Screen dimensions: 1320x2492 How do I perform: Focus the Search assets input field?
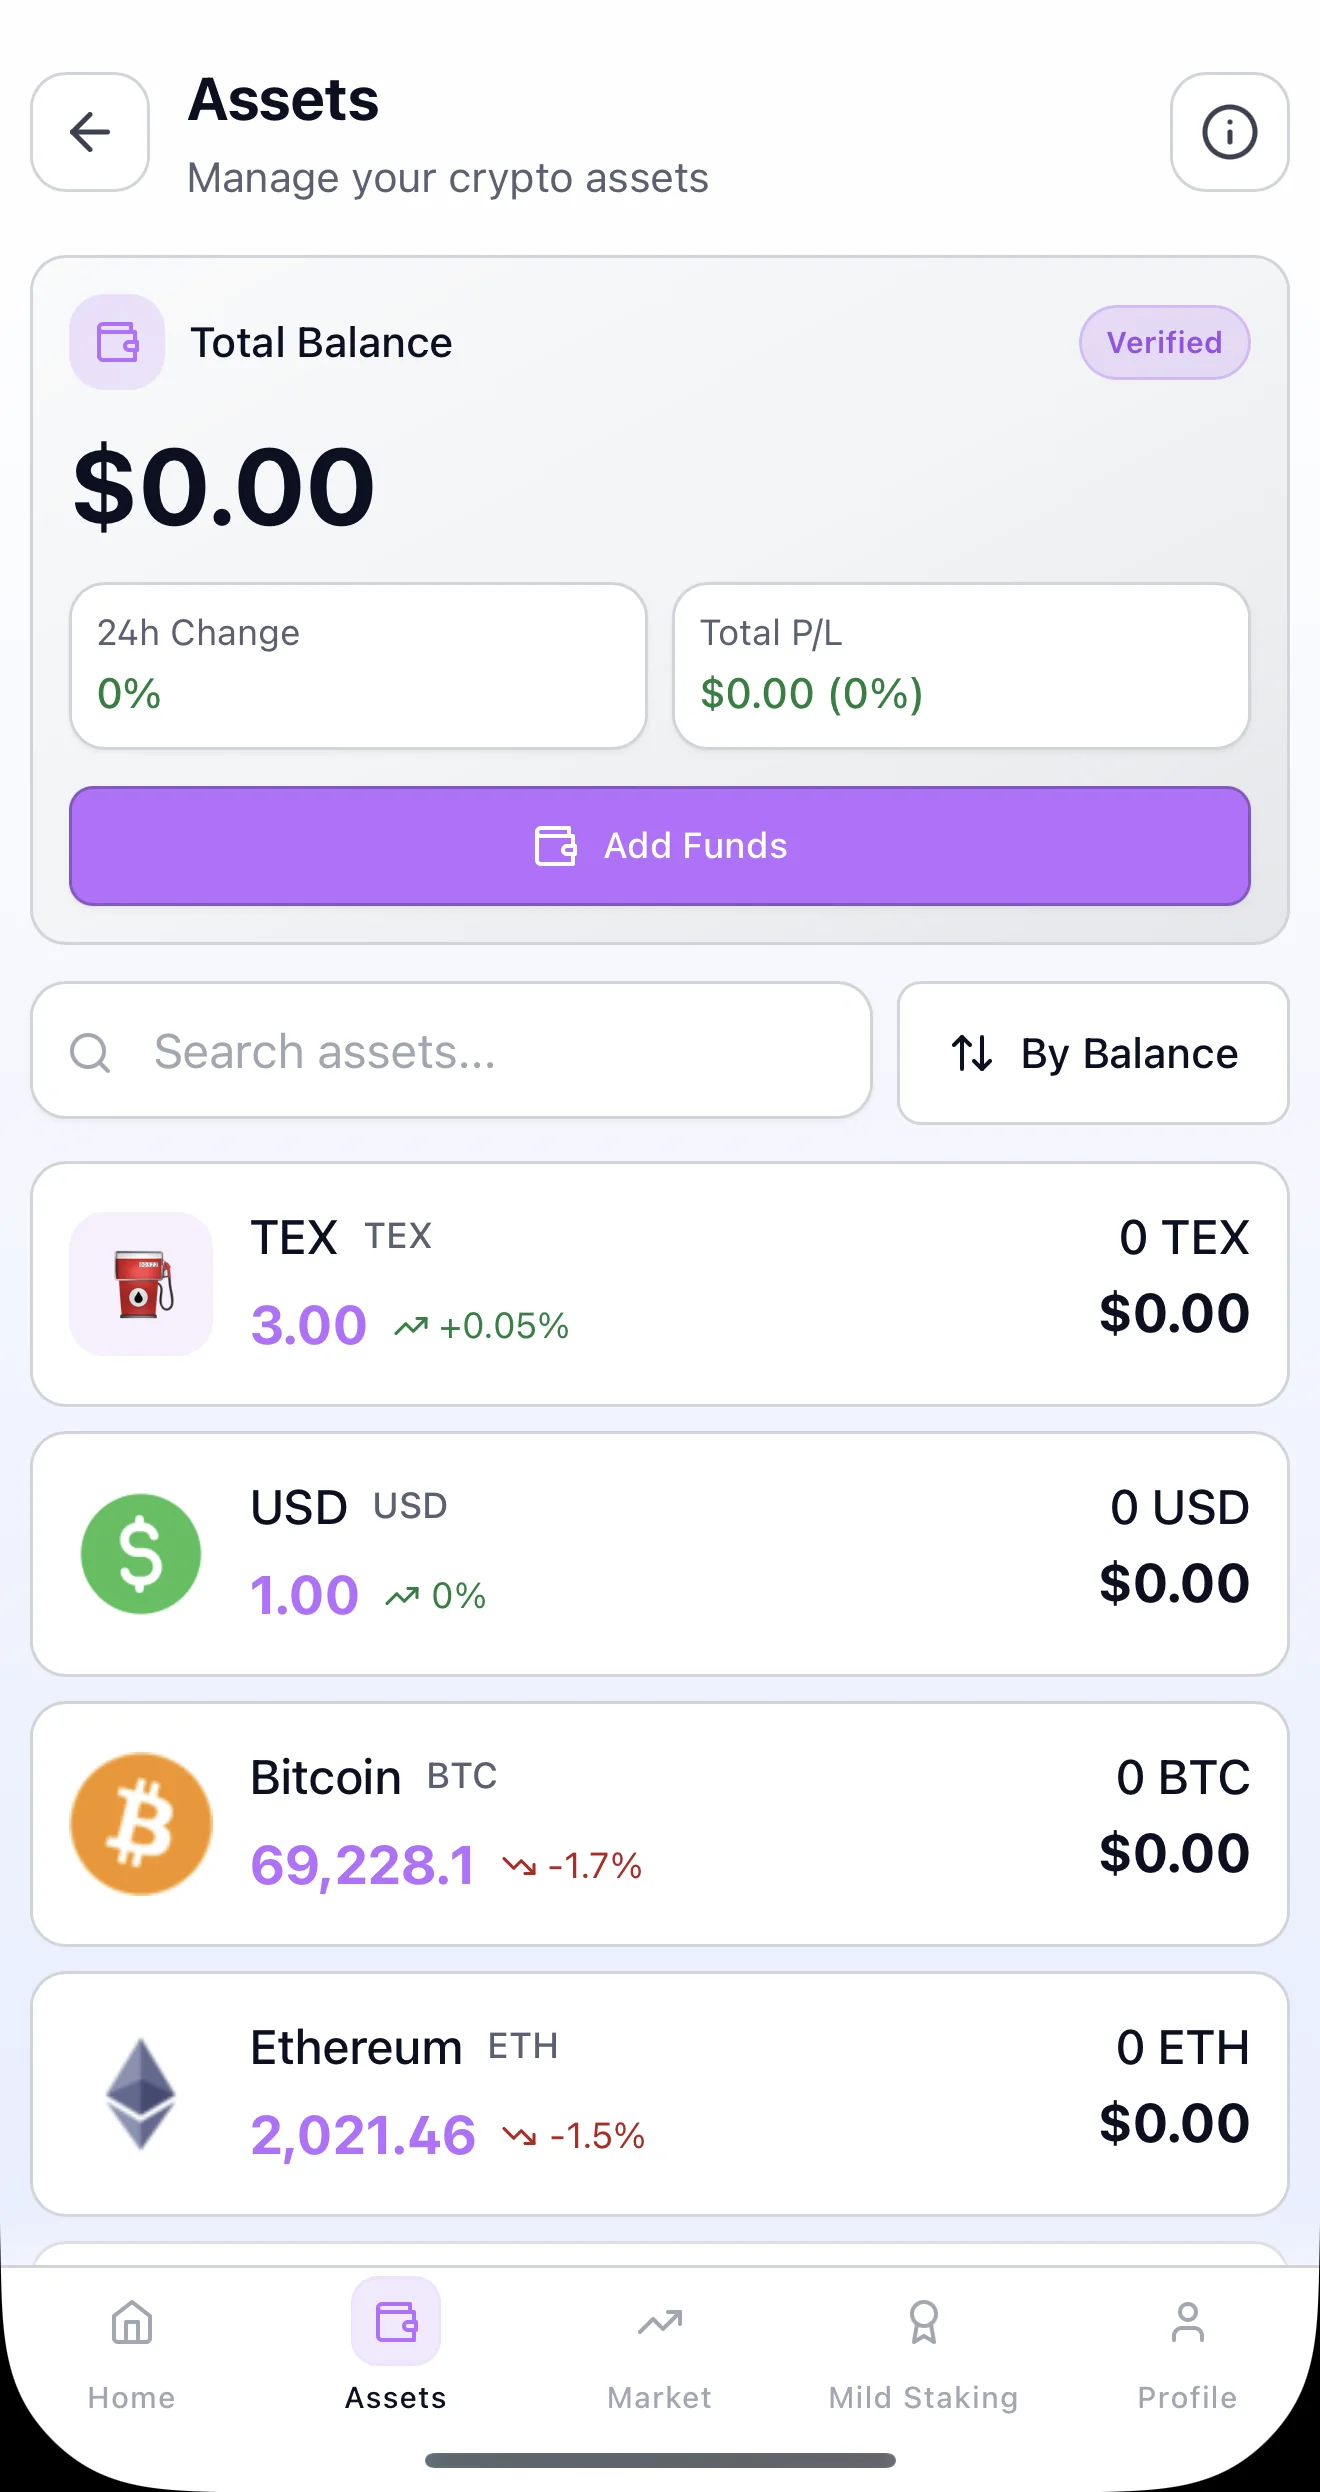(451, 1050)
